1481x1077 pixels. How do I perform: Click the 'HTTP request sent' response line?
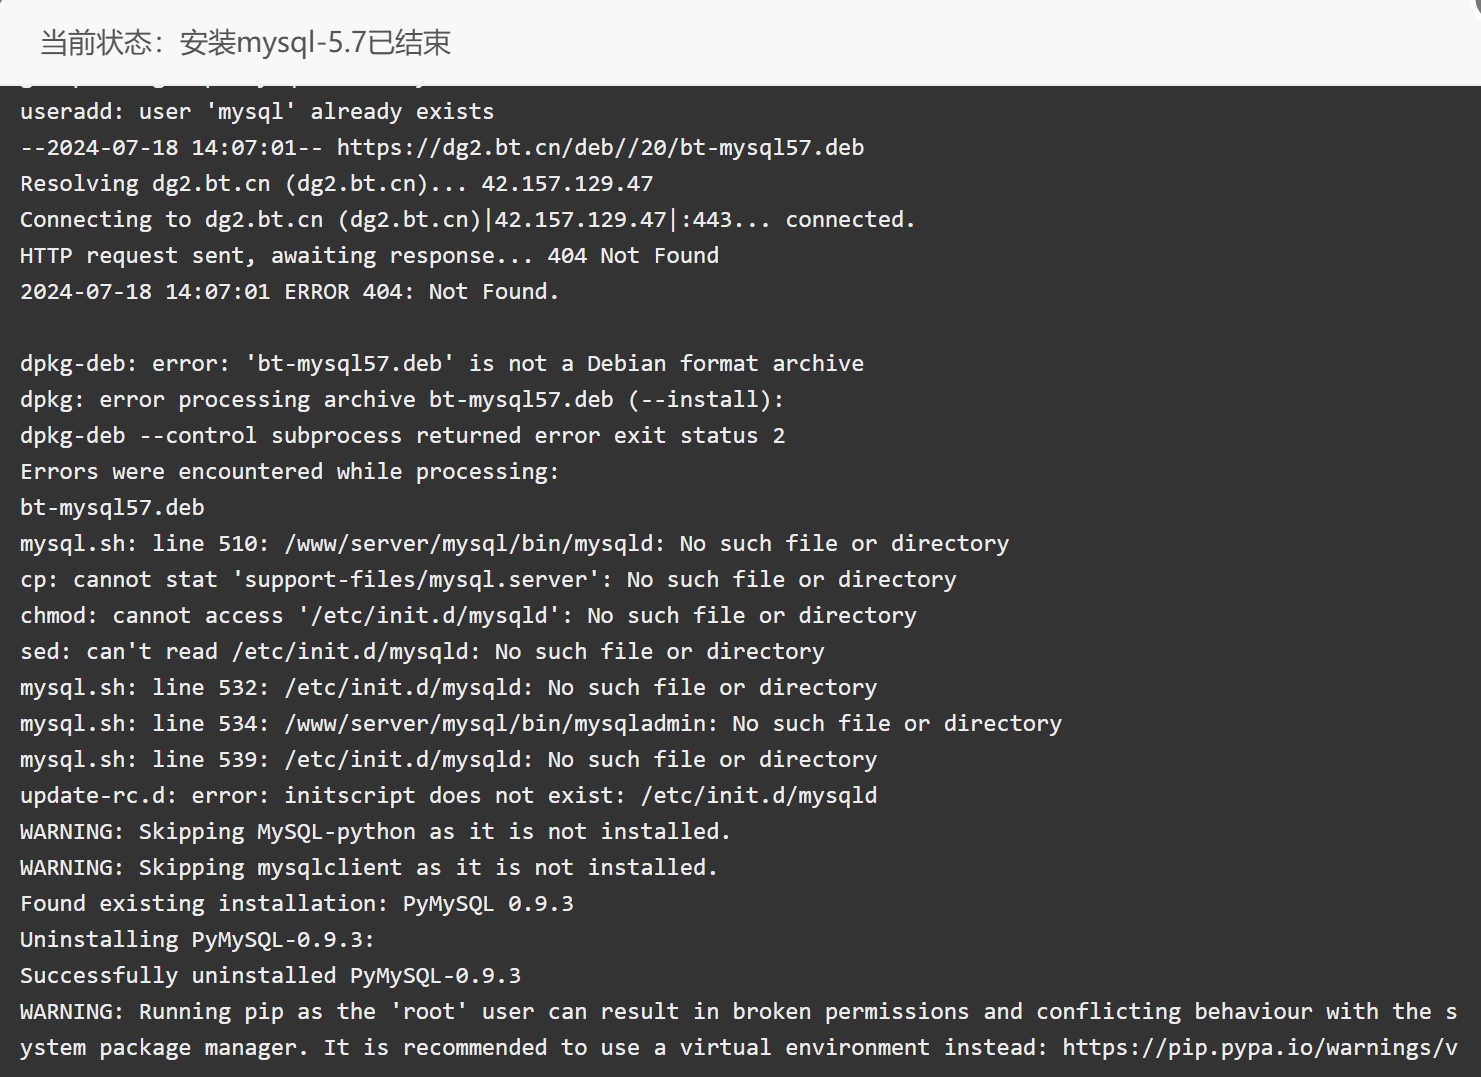[x=369, y=256]
